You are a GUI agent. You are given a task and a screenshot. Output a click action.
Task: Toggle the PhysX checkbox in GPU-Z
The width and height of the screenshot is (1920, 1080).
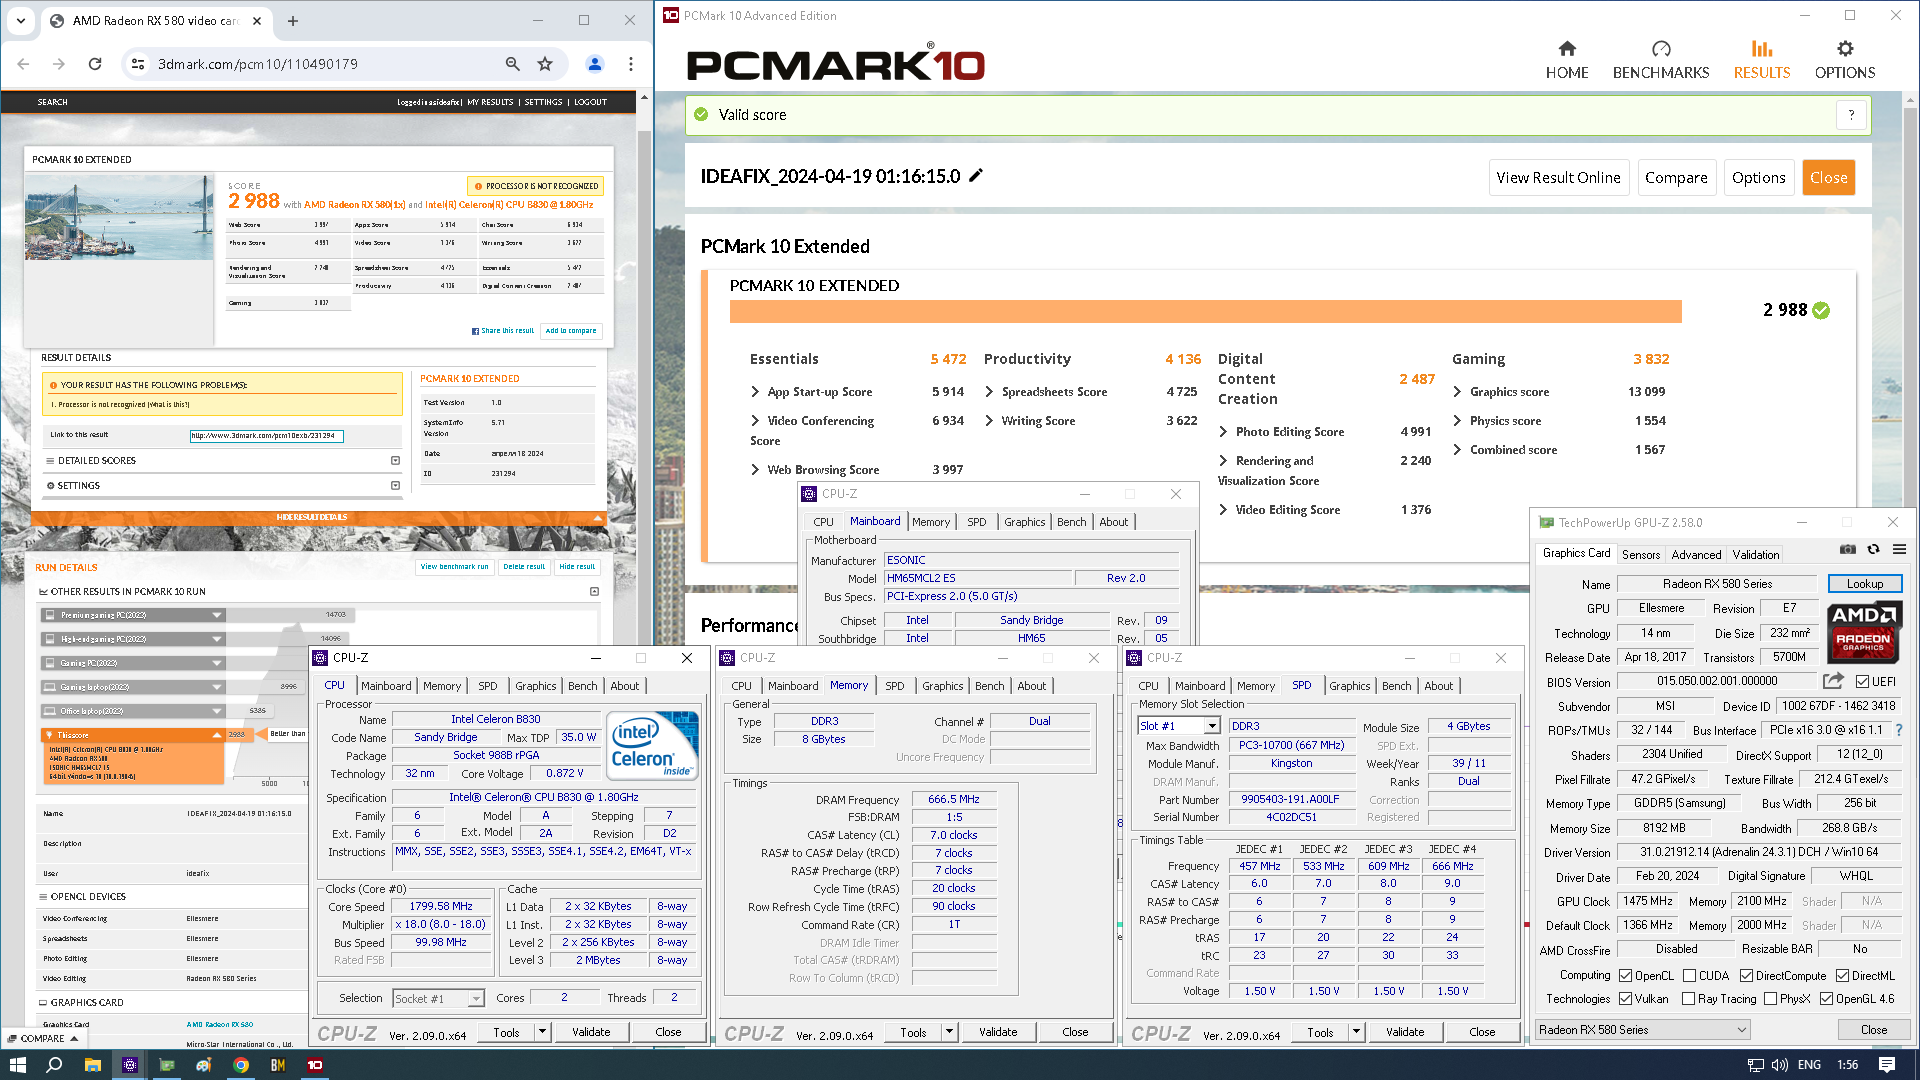[1771, 999]
